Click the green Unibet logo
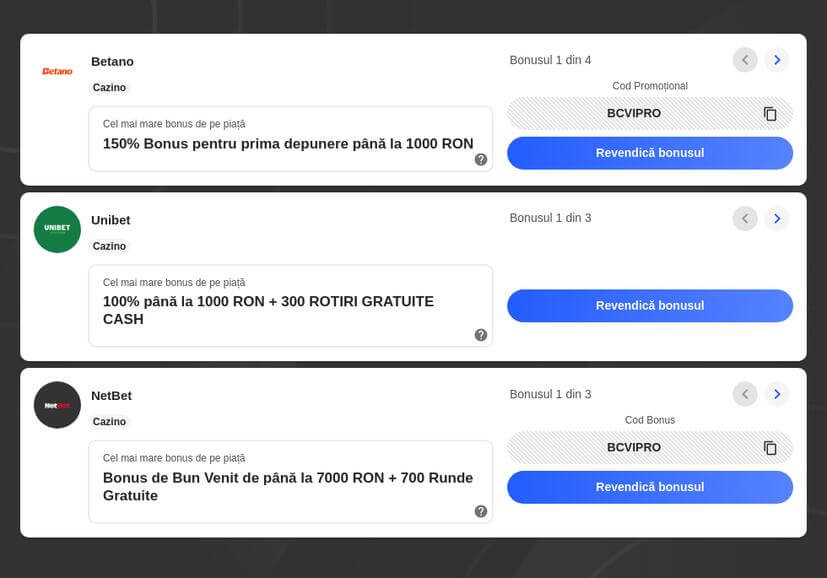Image resolution: width=827 pixels, height=578 pixels. click(57, 229)
